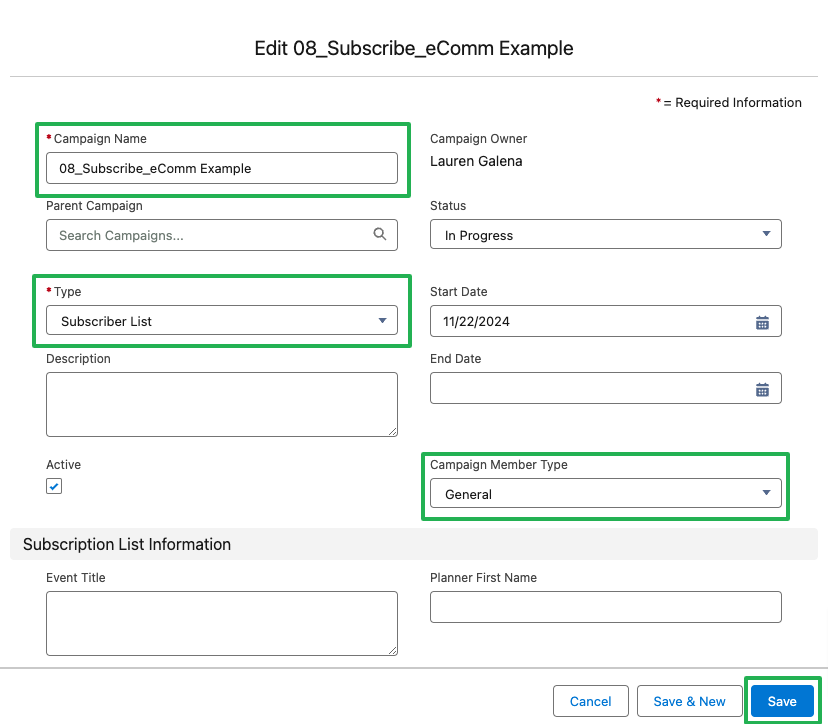
Task: Click the Campaign Owner name Lauren Galena
Action: 476,161
